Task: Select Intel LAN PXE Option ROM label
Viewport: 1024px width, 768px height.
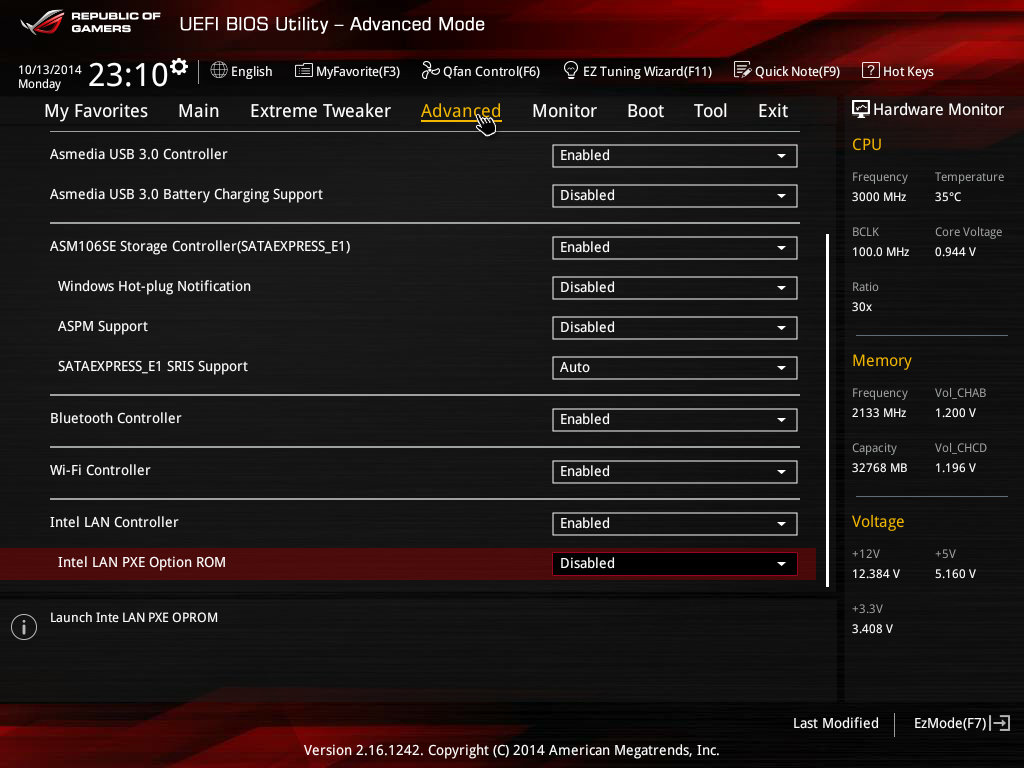Action: [142, 562]
